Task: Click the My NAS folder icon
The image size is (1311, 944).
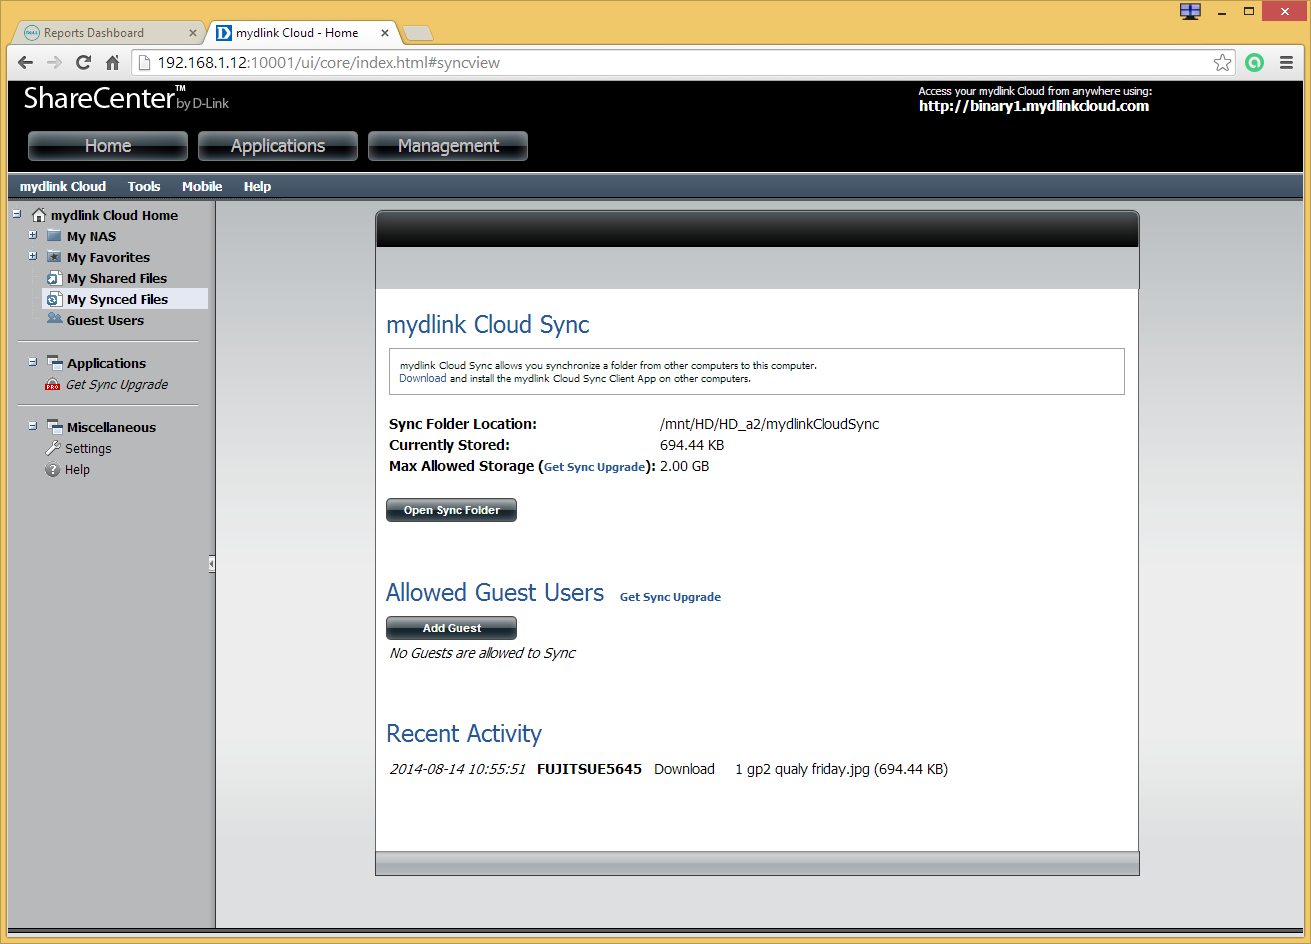Action: click(54, 236)
